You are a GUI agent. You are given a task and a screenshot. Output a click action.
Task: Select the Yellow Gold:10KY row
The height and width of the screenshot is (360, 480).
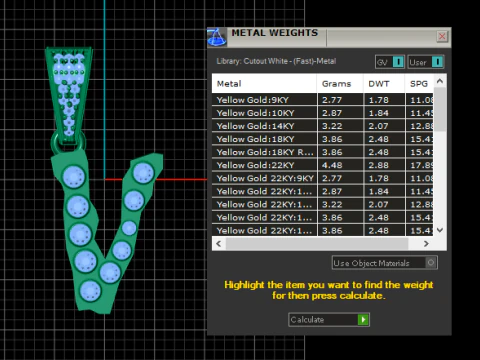(x=323, y=113)
